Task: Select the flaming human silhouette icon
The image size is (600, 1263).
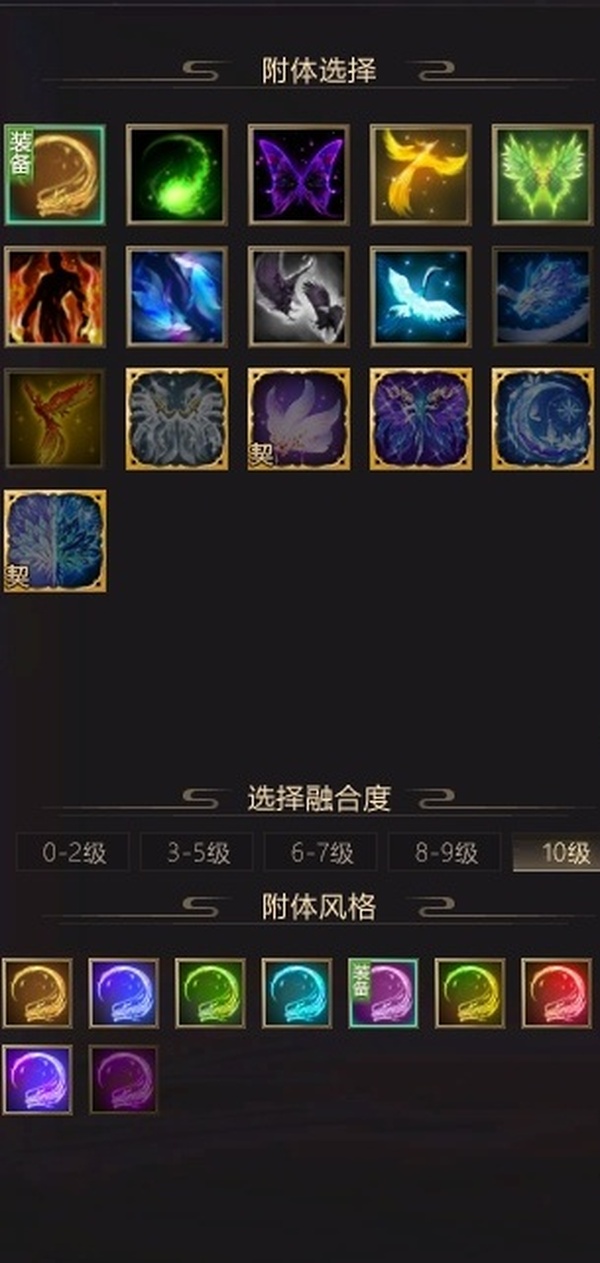Action: coord(55,296)
